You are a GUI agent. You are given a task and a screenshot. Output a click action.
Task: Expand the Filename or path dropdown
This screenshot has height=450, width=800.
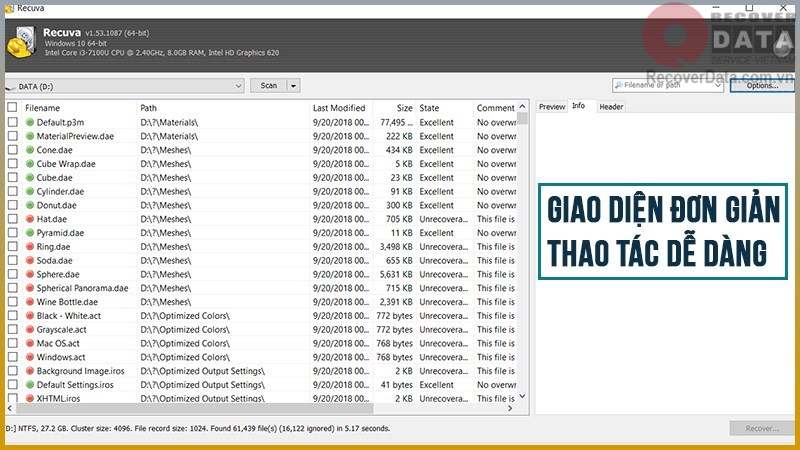[x=717, y=85]
